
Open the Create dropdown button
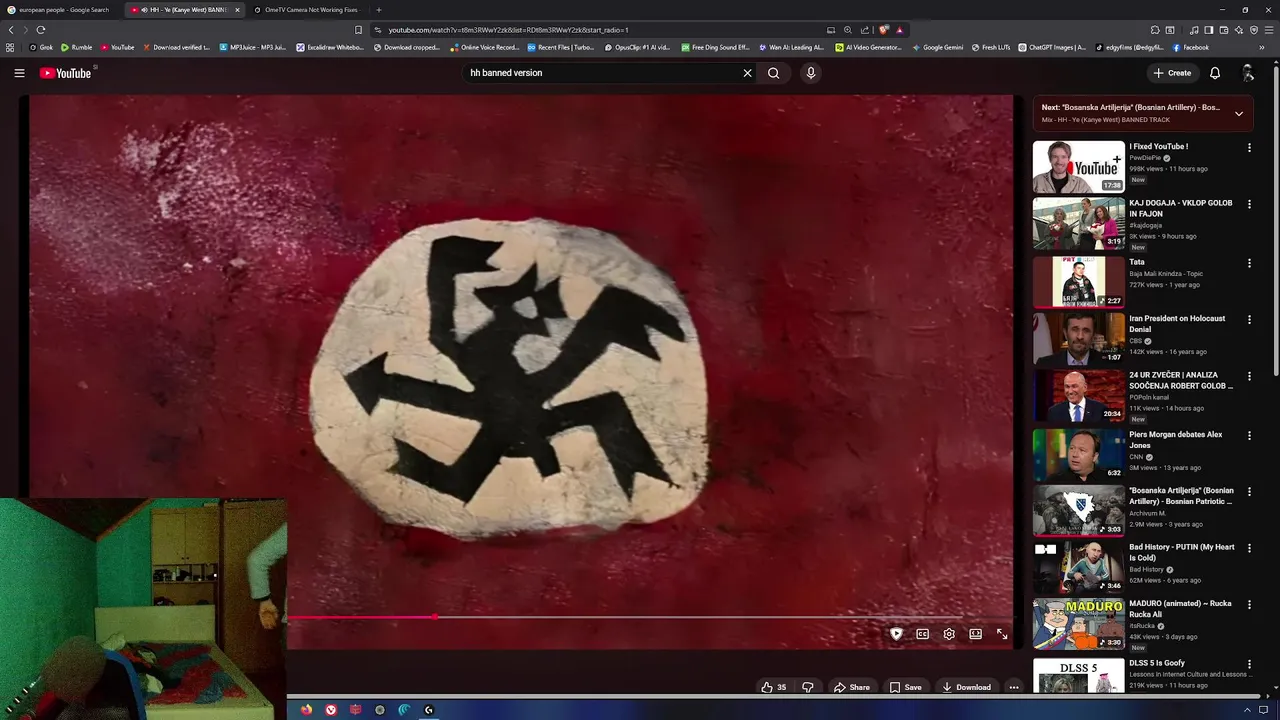[x=1172, y=73]
